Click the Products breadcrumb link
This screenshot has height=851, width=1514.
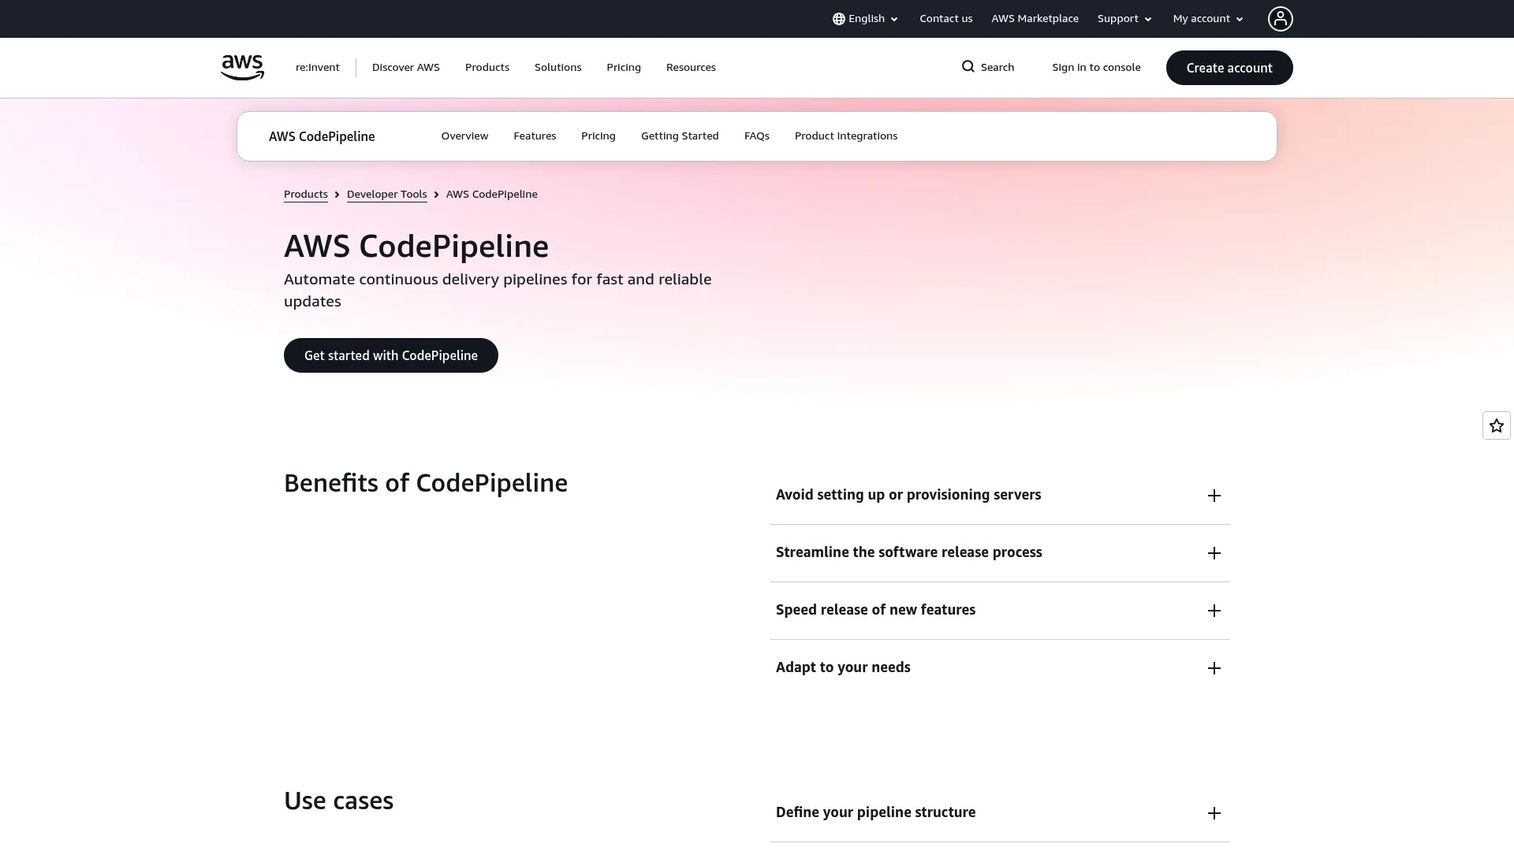[306, 194]
